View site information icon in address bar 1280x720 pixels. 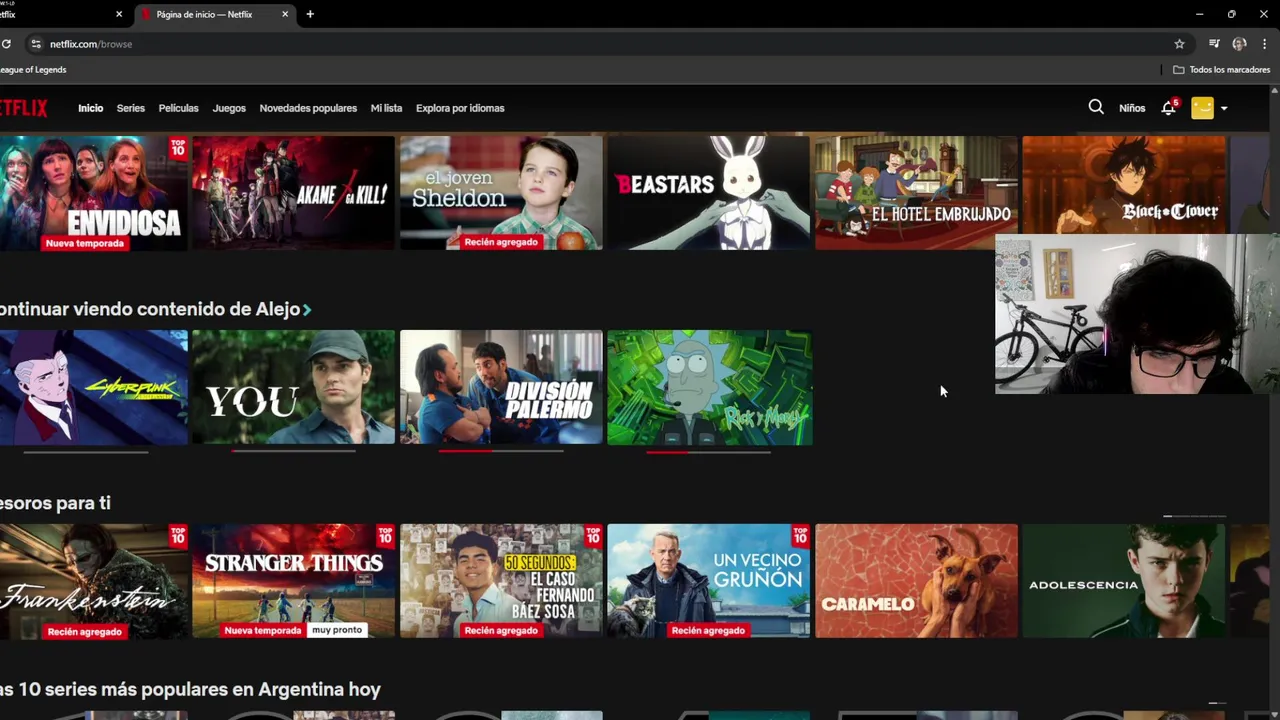pyautogui.click(x=35, y=44)
